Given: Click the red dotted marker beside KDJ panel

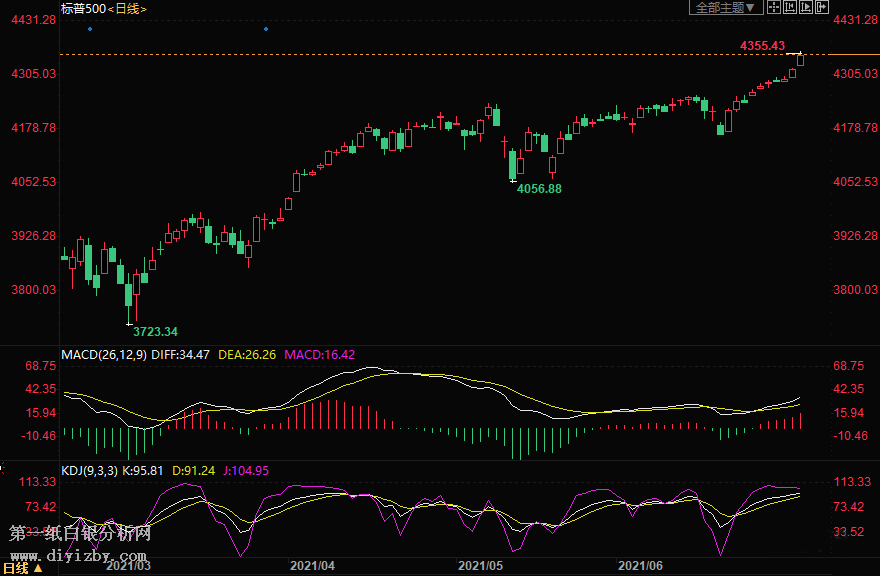Looking at the screenshot, I should [3, 468].
